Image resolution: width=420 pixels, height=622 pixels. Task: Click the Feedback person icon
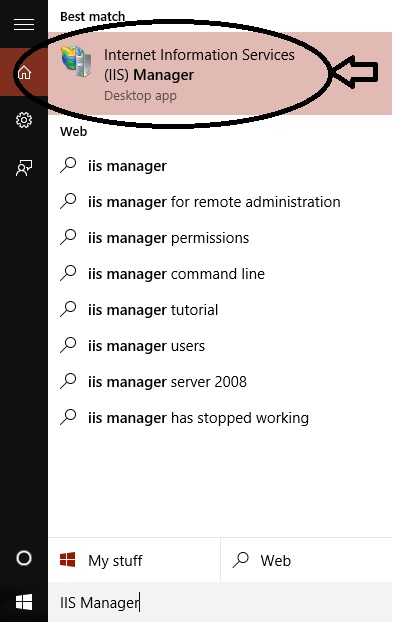click(x=24, y=168)
